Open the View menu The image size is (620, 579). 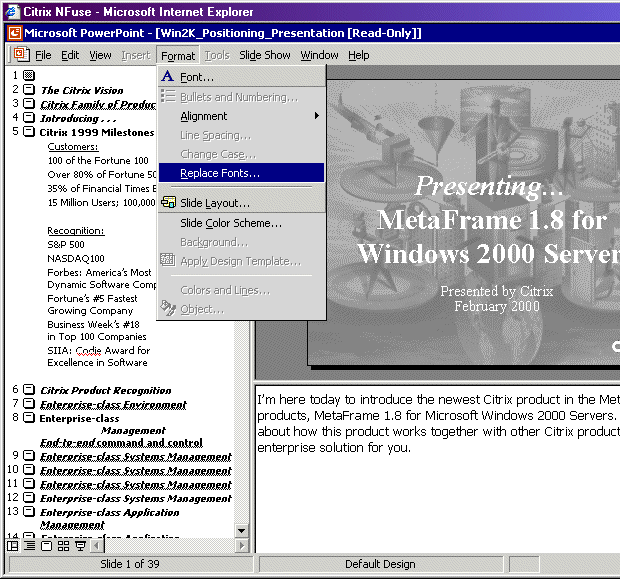tap(100, 55)
